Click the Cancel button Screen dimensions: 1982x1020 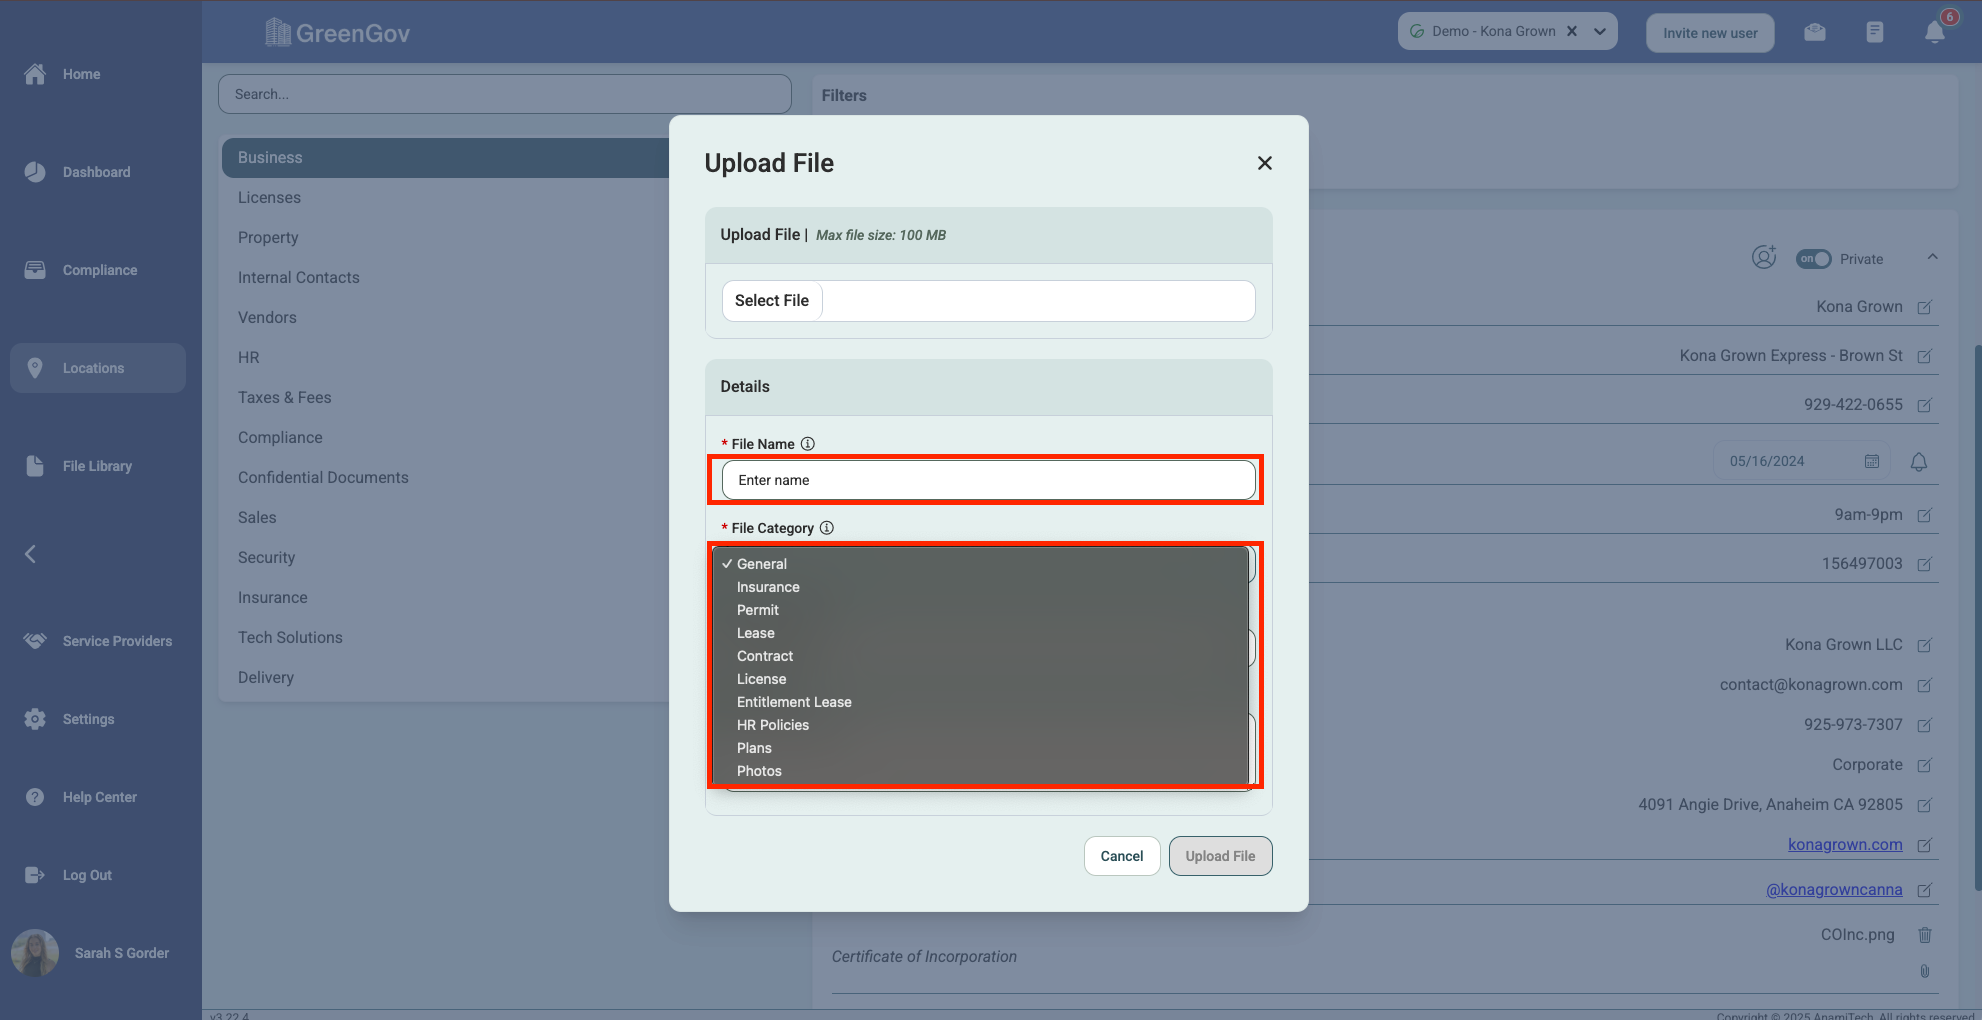coord(1121,856)
